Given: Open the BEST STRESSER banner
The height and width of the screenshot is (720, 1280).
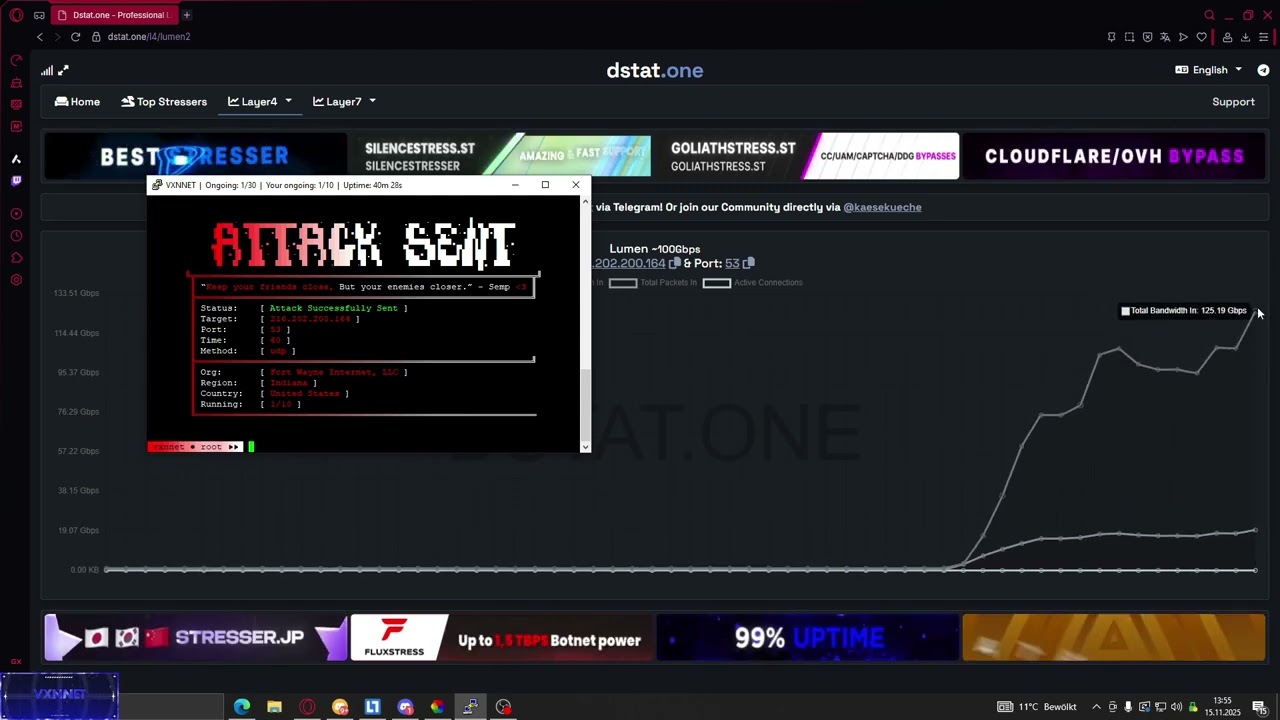Looking at the screenshot, I should pyautogui.click(x=195, y=156).
